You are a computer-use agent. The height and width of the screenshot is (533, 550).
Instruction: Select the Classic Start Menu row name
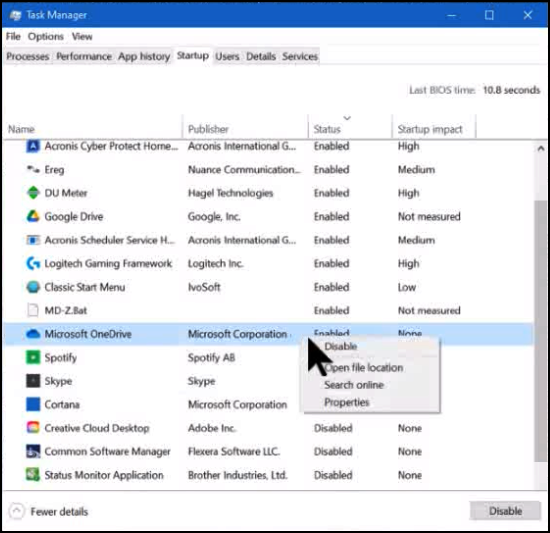point(85,287)
